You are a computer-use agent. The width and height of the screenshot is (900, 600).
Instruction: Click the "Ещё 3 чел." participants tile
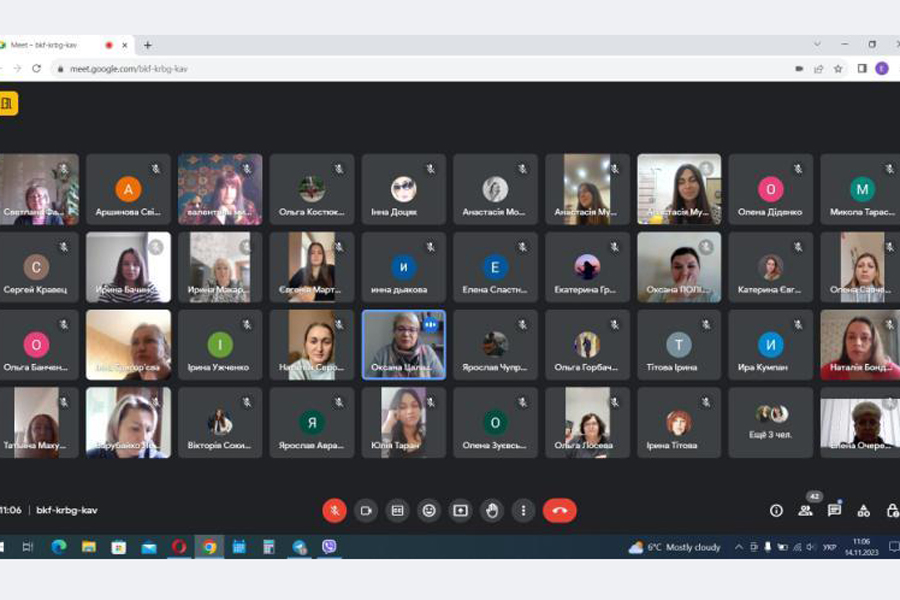tap(771, 423)
